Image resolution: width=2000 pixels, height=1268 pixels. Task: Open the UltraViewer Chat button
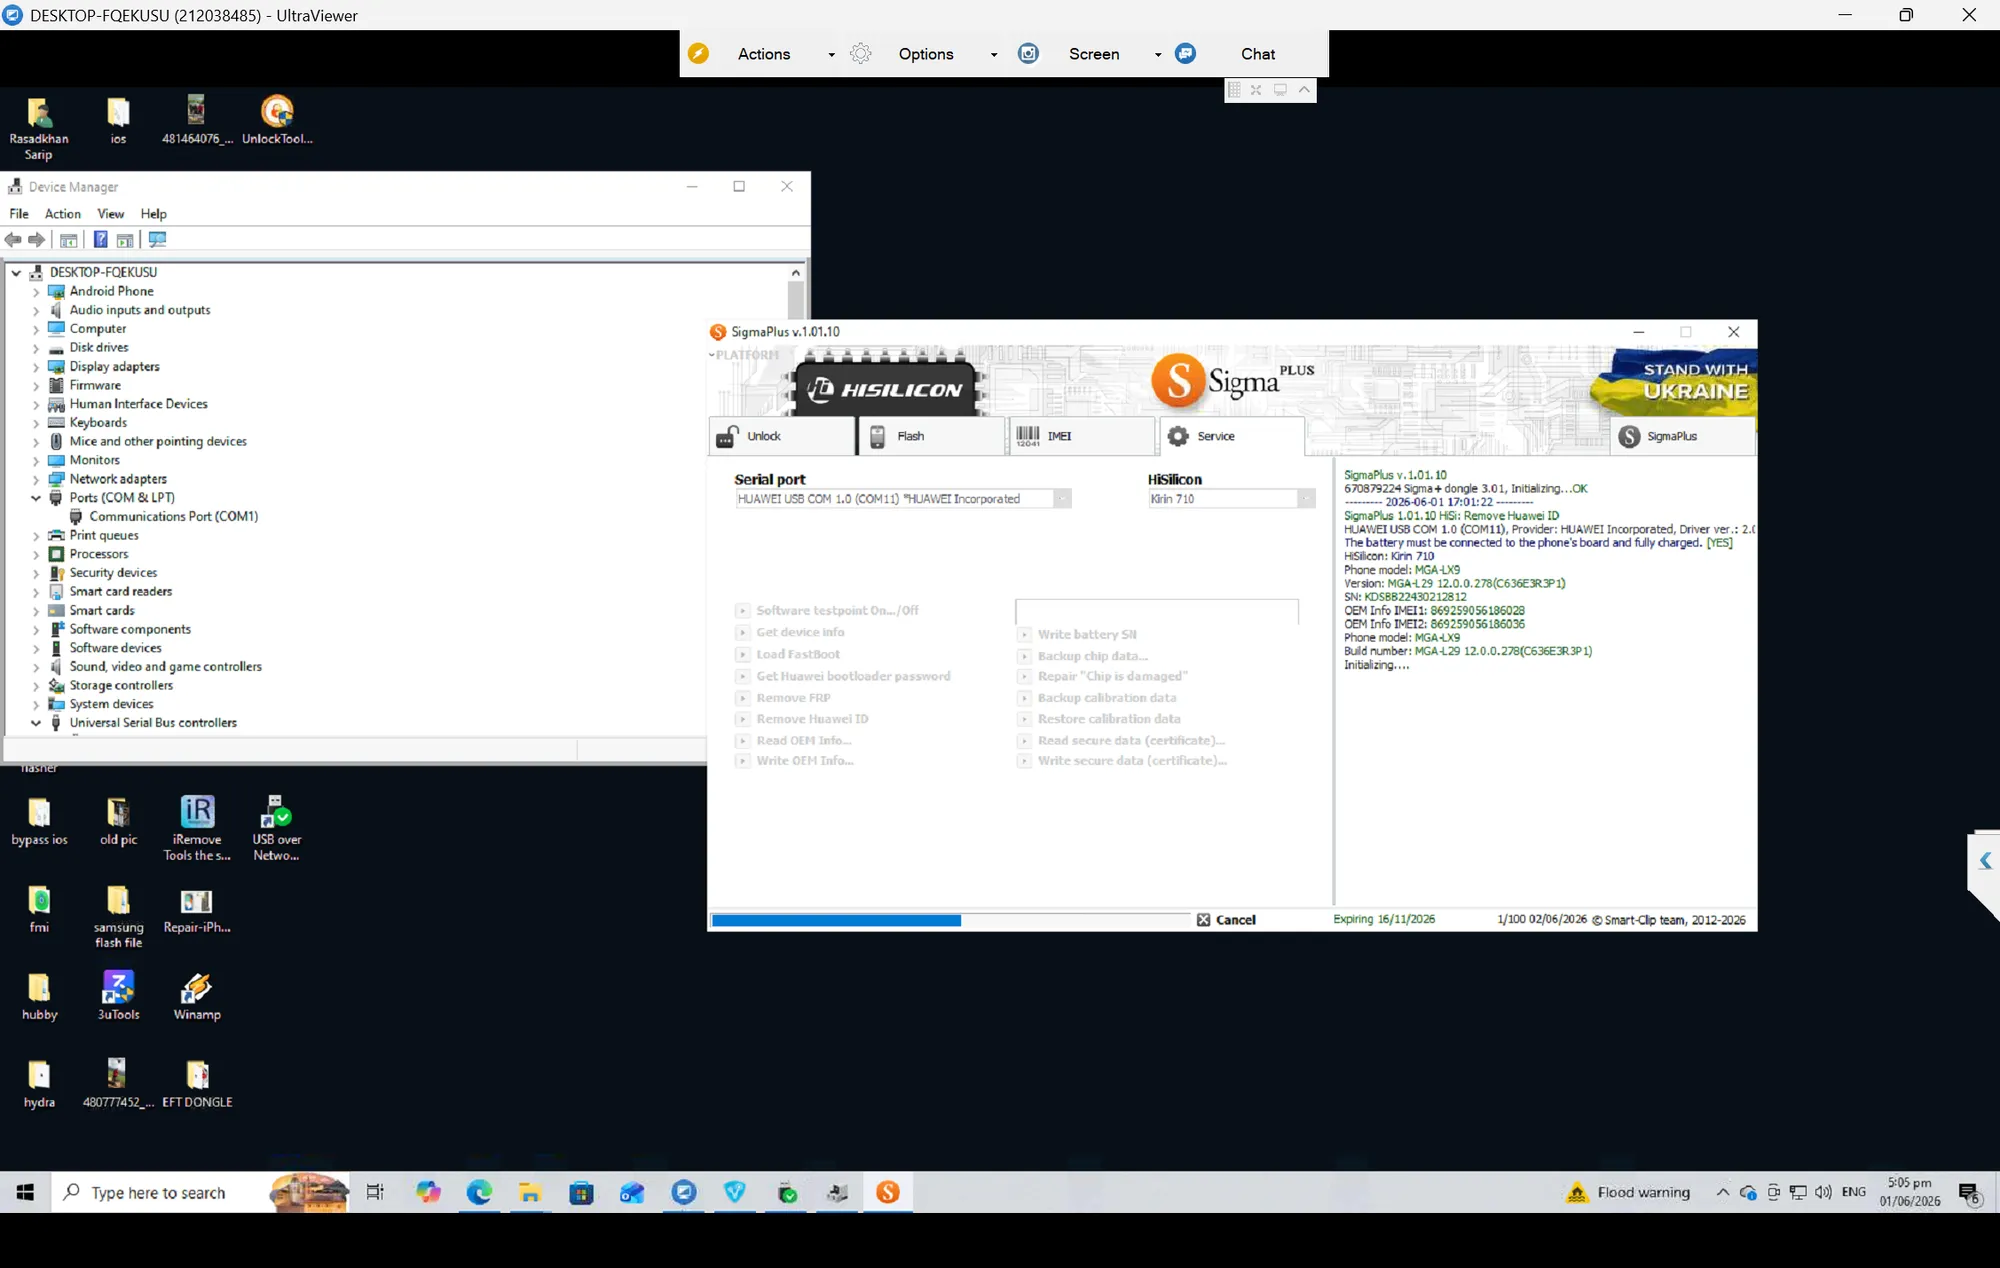click(x=1258, y=54)
